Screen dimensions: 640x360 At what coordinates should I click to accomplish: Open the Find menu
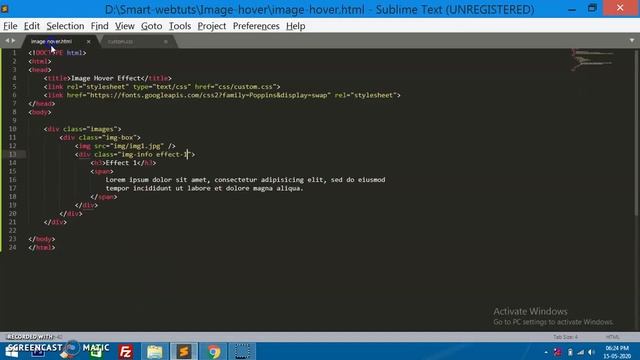pos(99,26)
